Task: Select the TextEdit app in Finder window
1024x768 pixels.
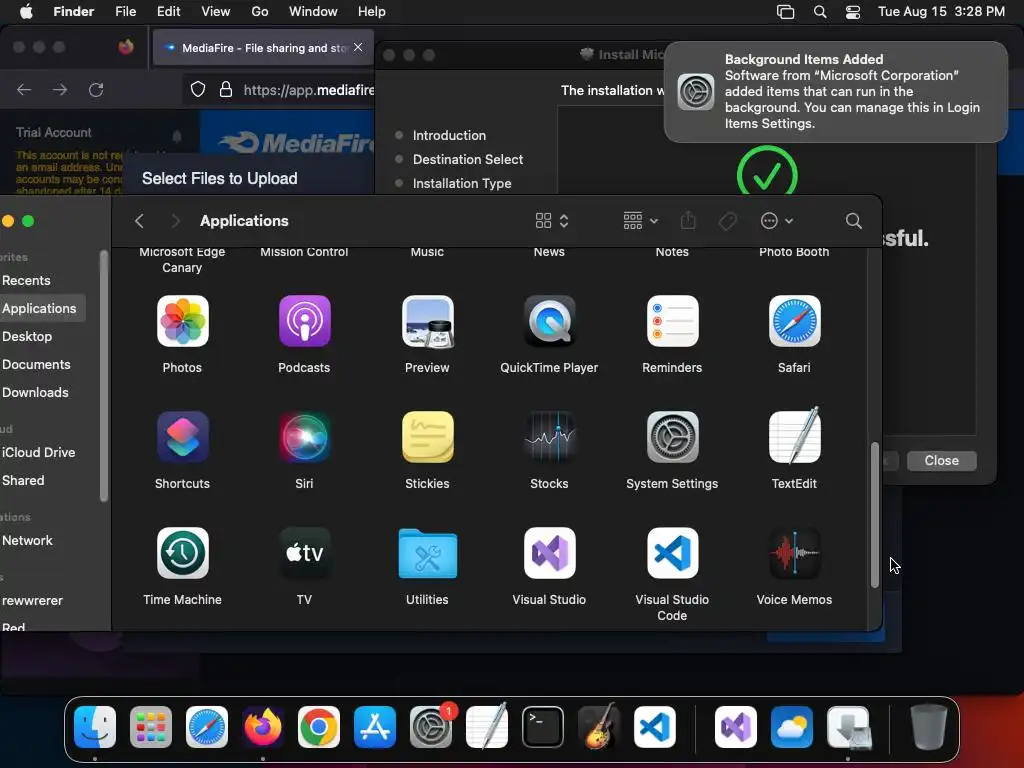Action: click(794, 436)
